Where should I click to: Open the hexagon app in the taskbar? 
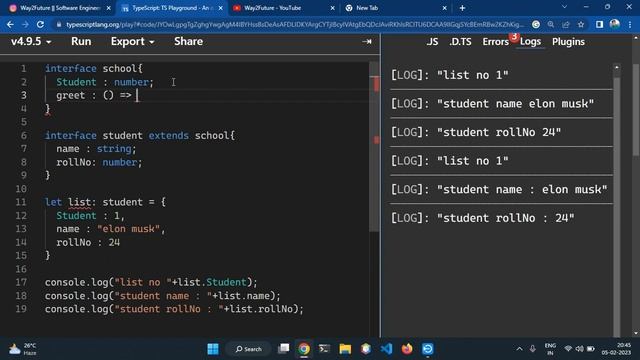[366, 349]
